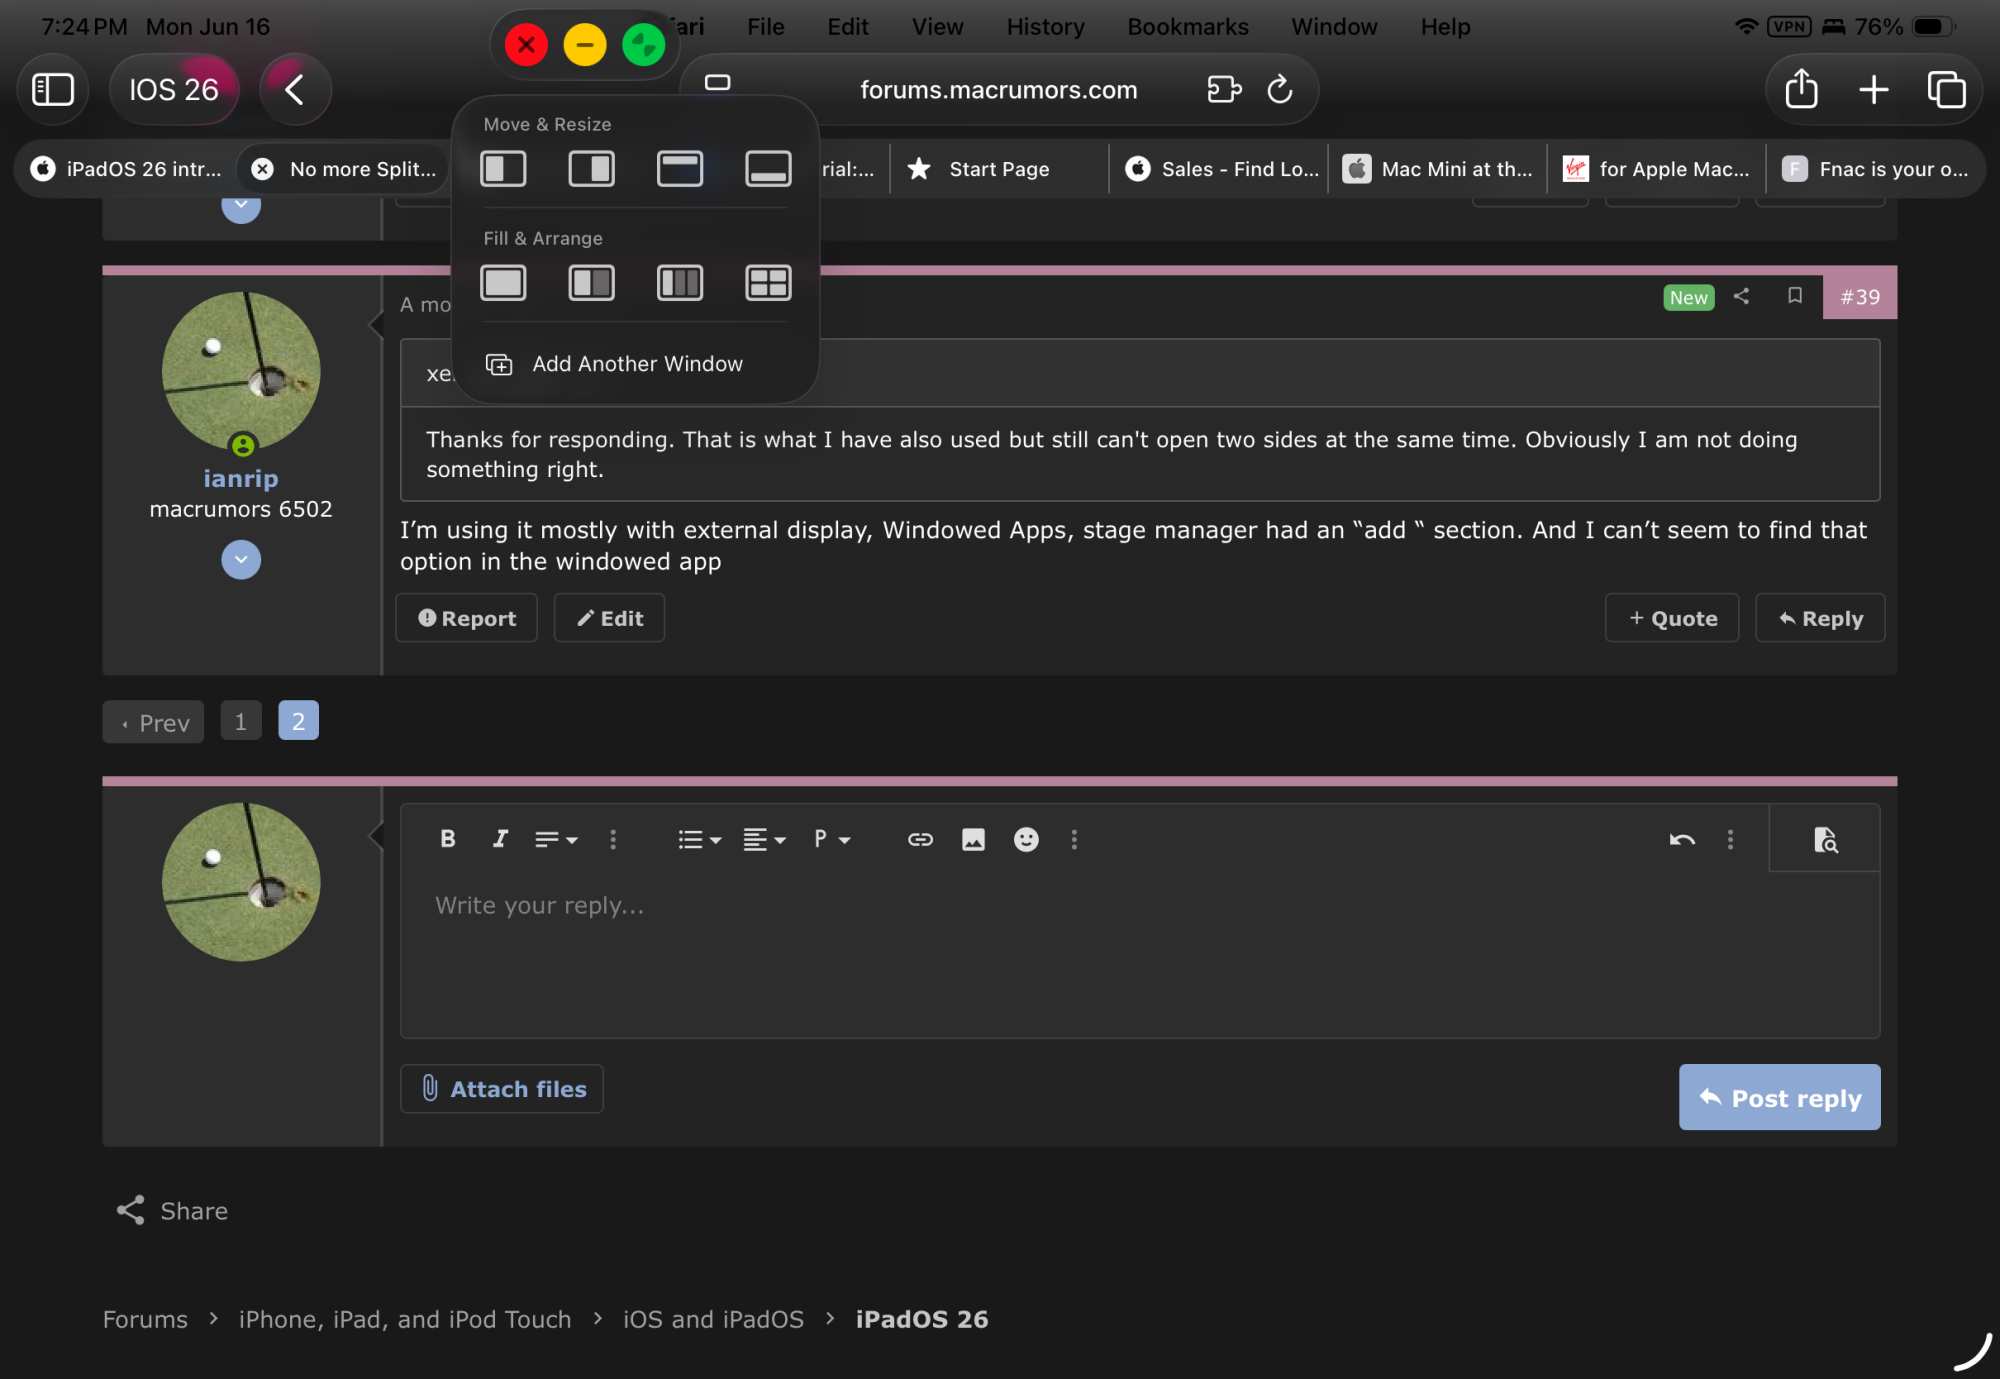The height and width of the screenshot is (1379, 2000).
Task: Toggle bold formatting in editor
Action: pos(448,840)
